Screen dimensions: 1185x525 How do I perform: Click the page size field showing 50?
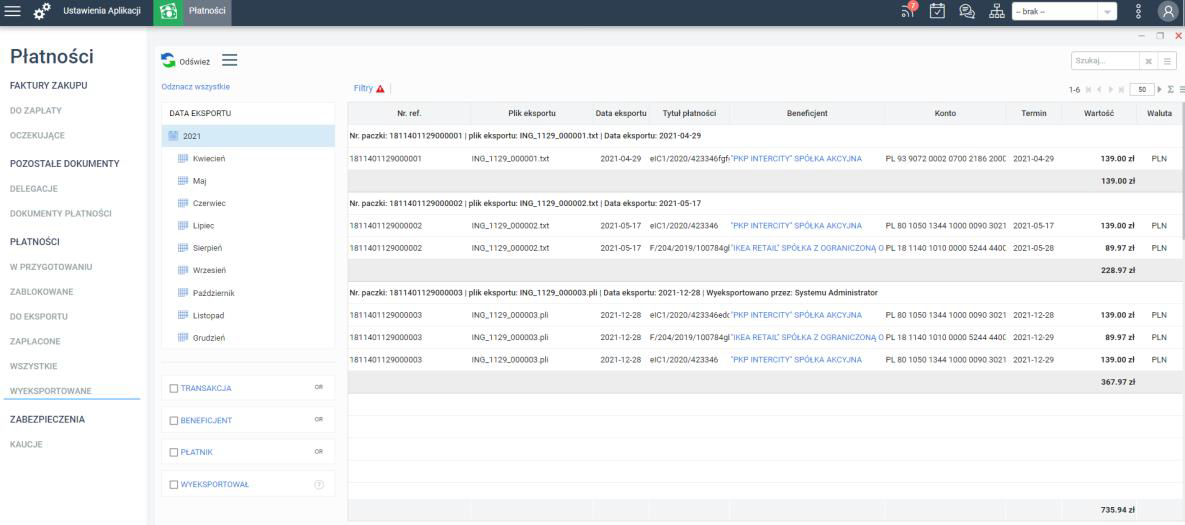coord(1142,89)
